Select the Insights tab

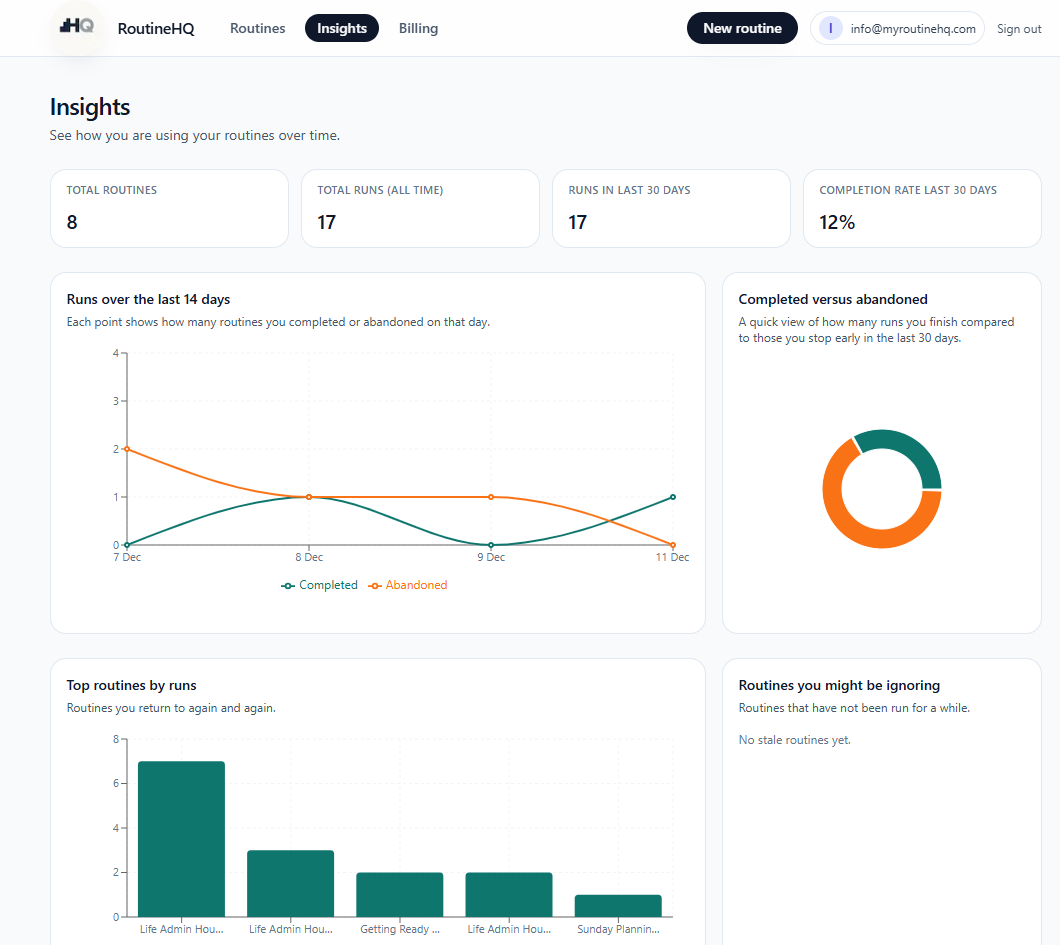tap(341, 28)
